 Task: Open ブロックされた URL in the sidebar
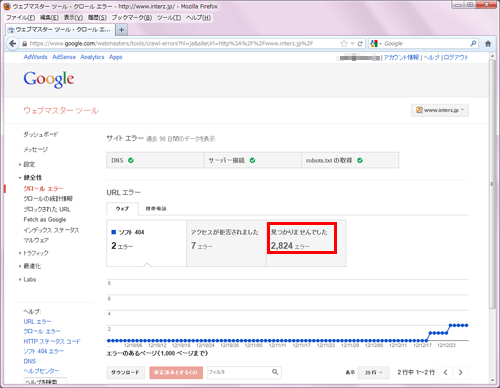[x=47, y=209]
